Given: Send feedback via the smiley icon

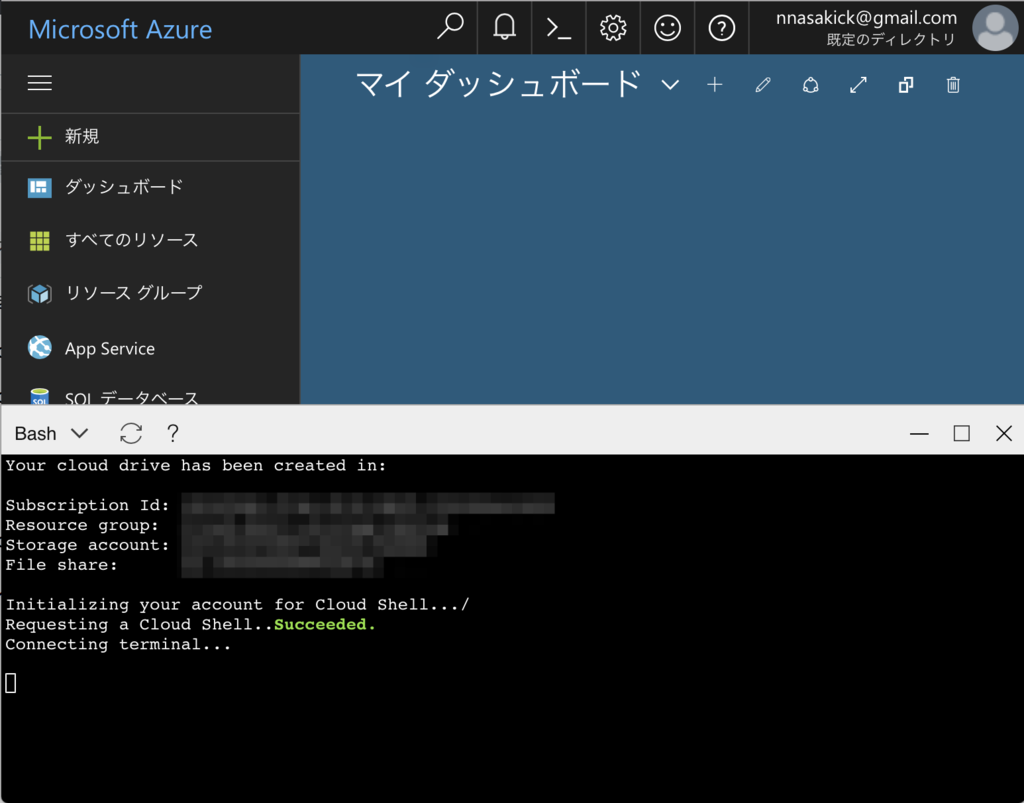Looking at the screenshot, I should click(667, 28).
